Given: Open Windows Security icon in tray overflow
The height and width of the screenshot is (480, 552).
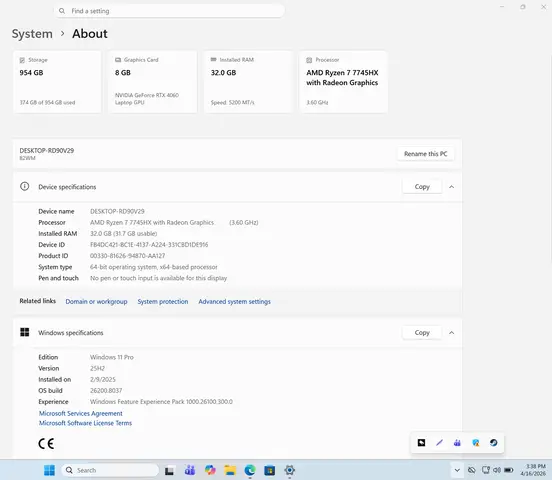Looking at the screenshot, I should (x=476, y=443).
